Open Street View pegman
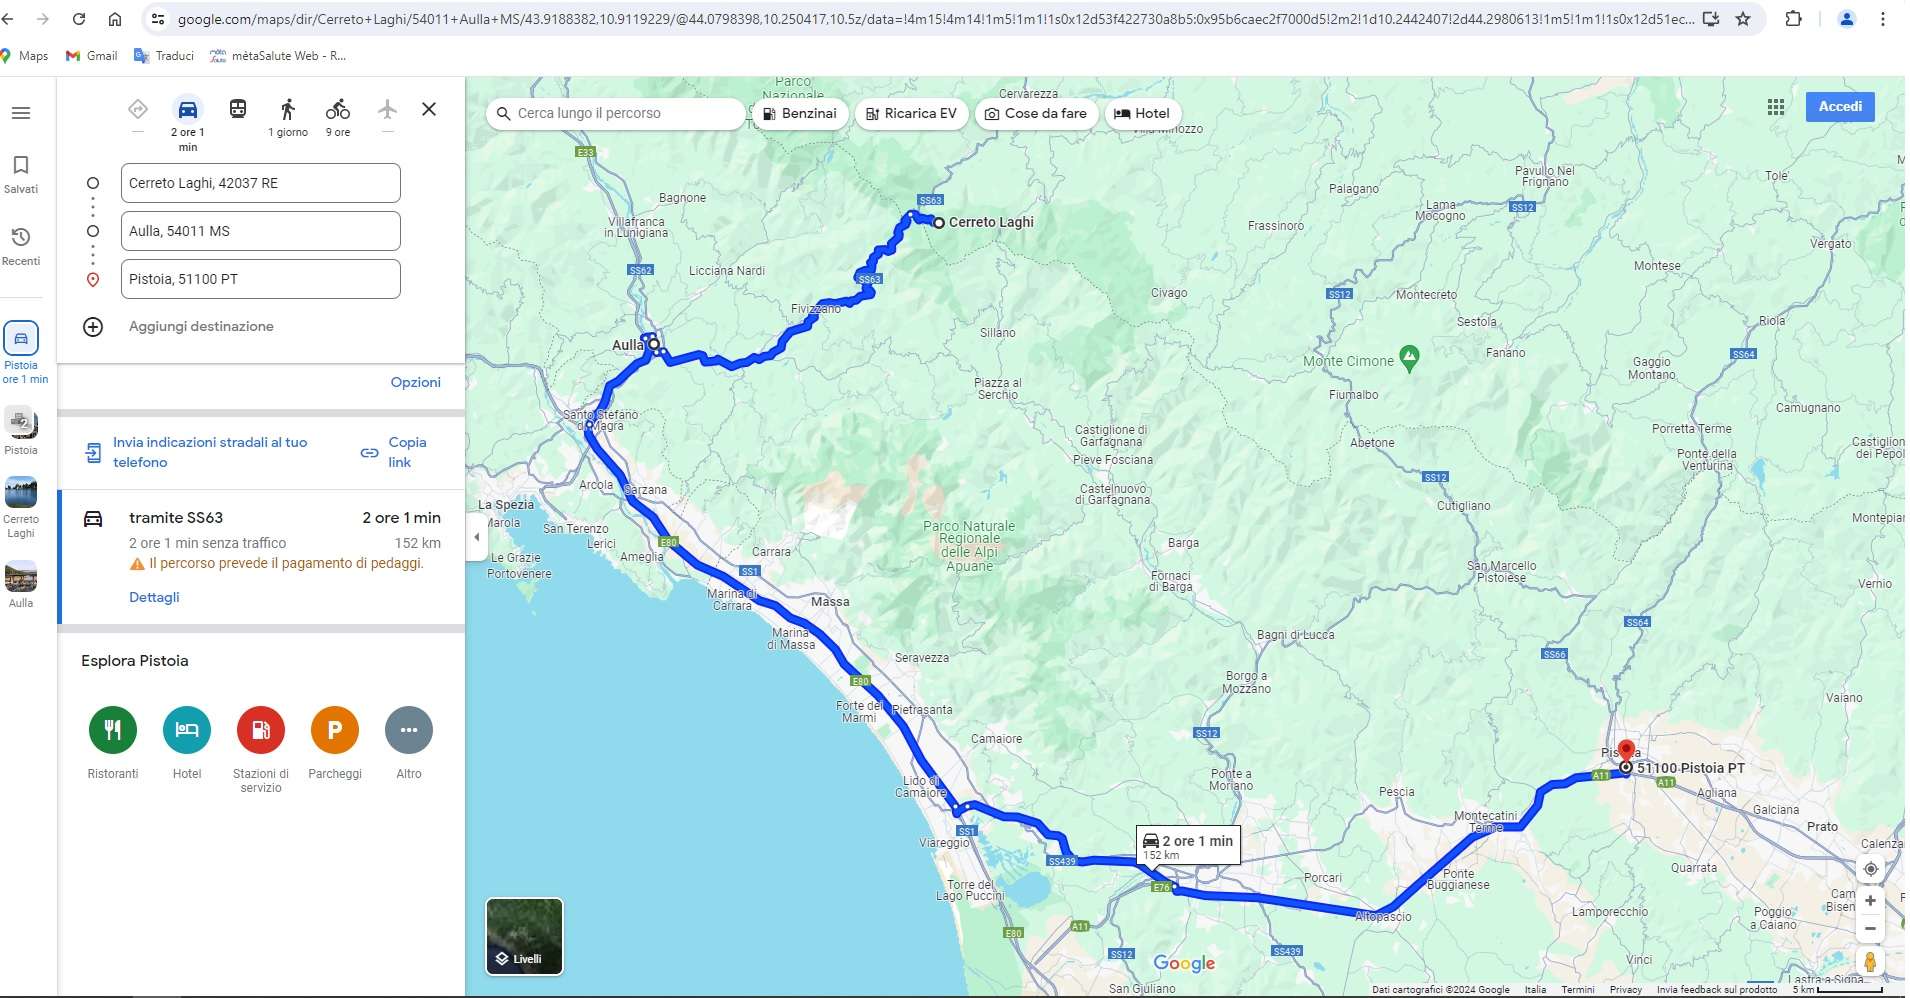 (x=1870, y=962)
